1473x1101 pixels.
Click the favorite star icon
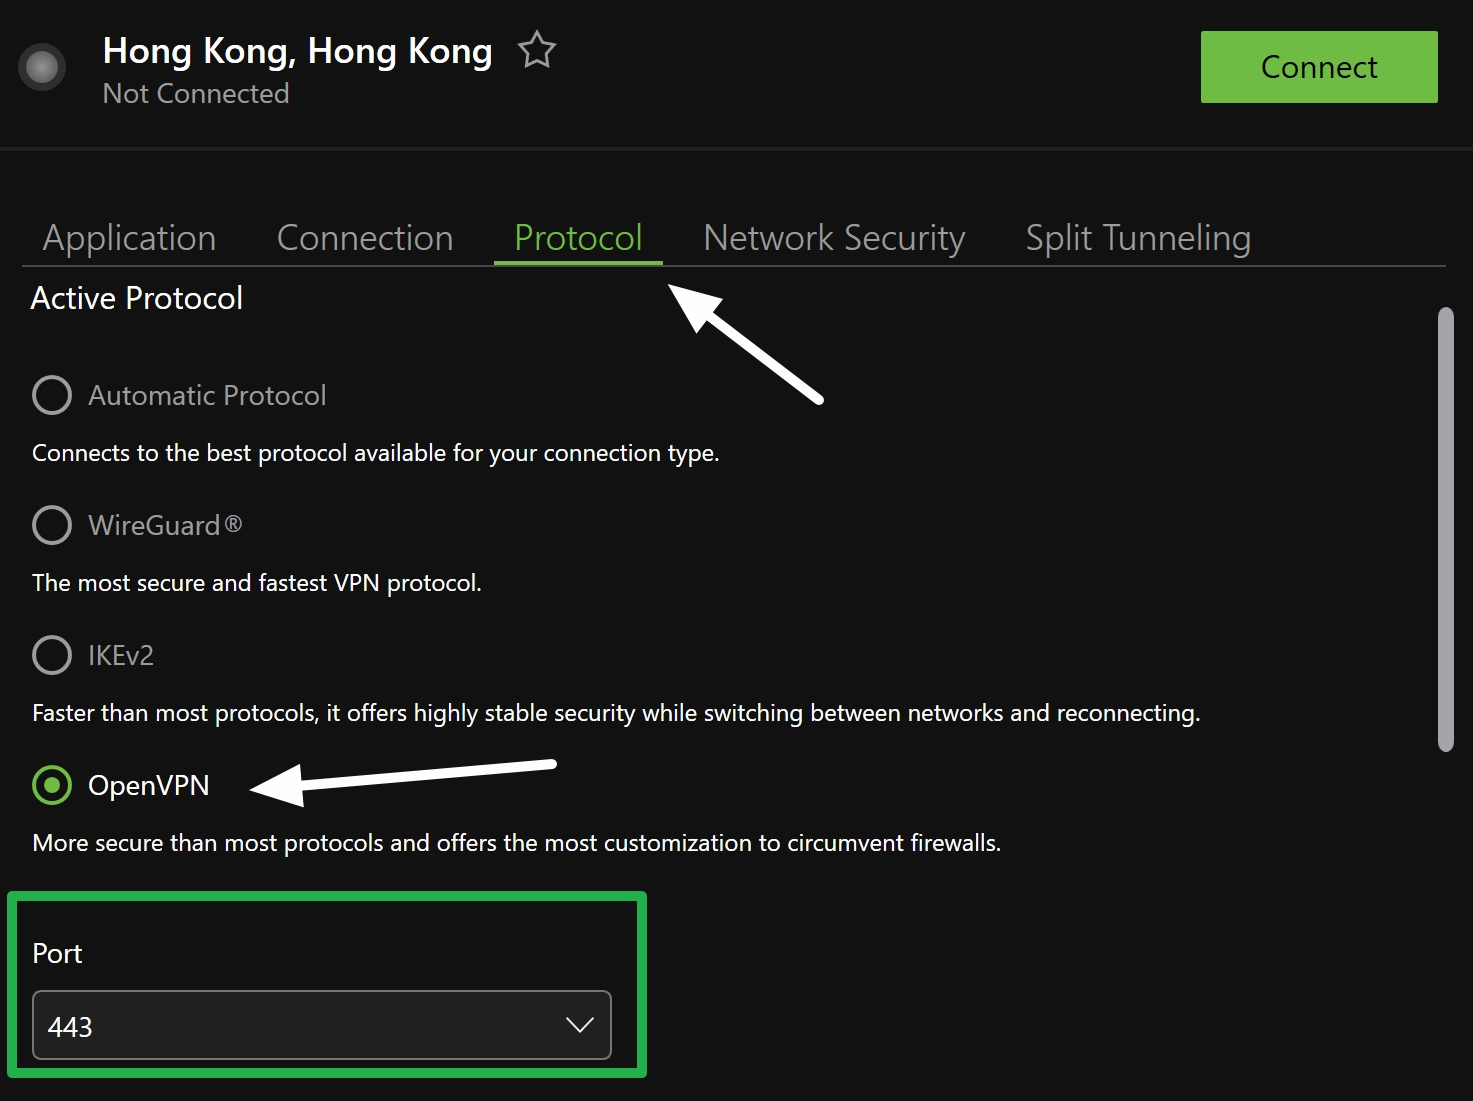[x=537, y=50]
